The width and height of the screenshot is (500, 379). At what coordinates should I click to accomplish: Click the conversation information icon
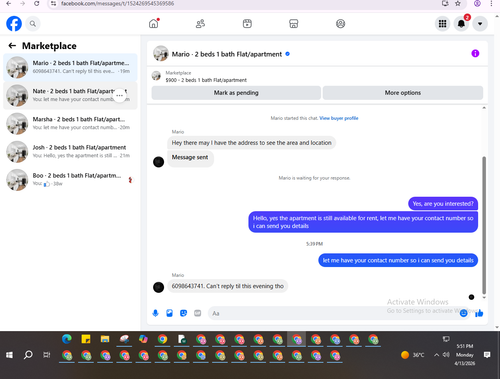pyautogui.click(x=475, y=53)
